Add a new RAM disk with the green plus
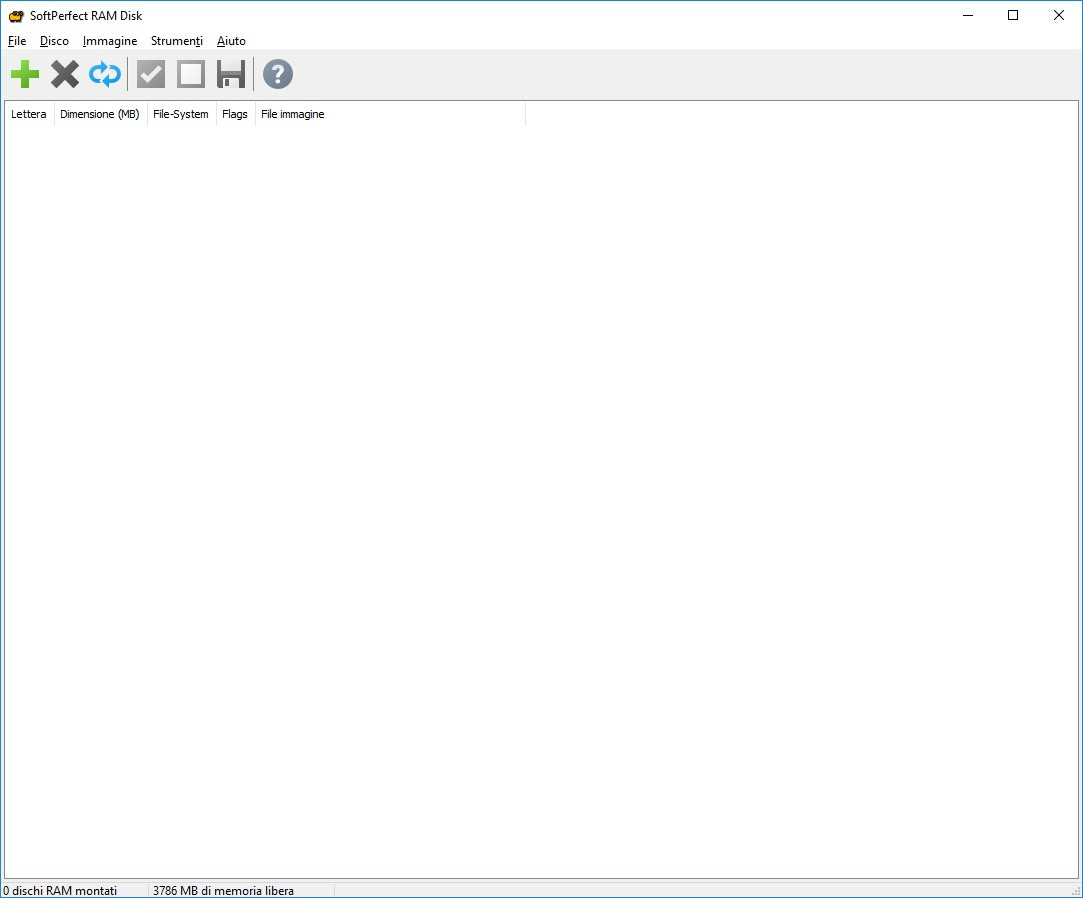This screenshot has height=898, width=1083. coord(25,74)
